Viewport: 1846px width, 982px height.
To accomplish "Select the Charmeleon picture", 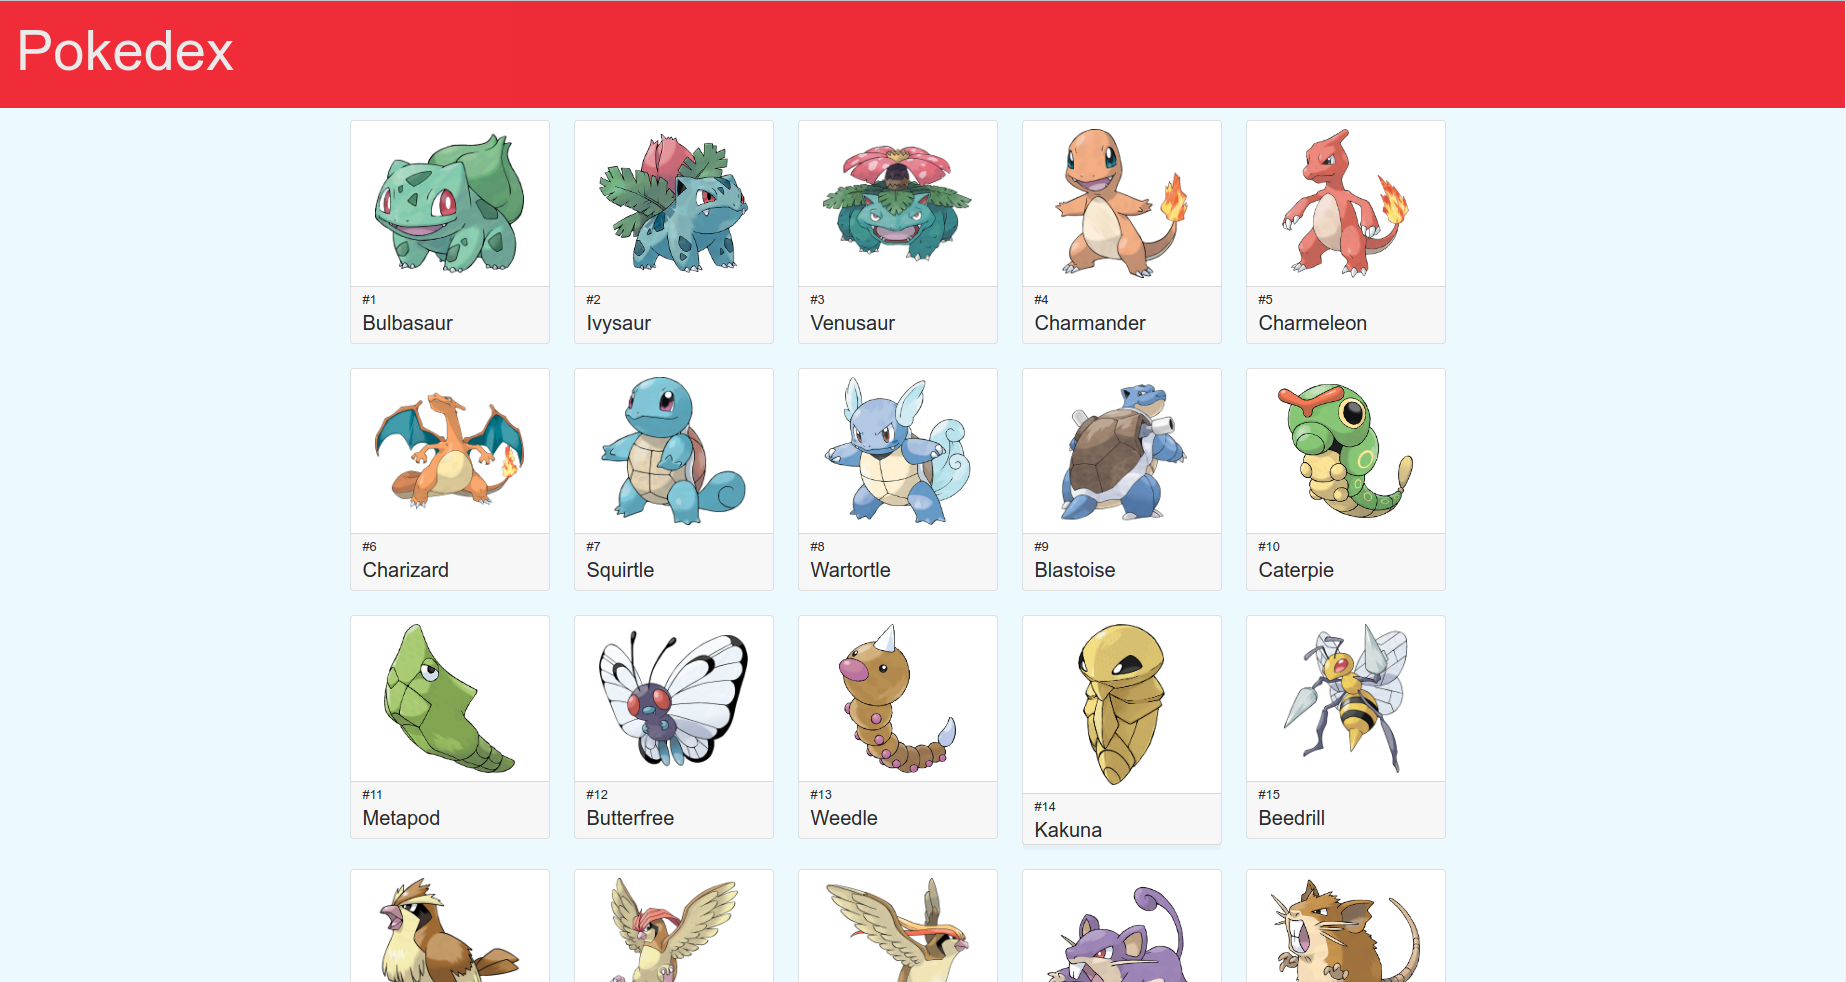I will [1346, 204].
